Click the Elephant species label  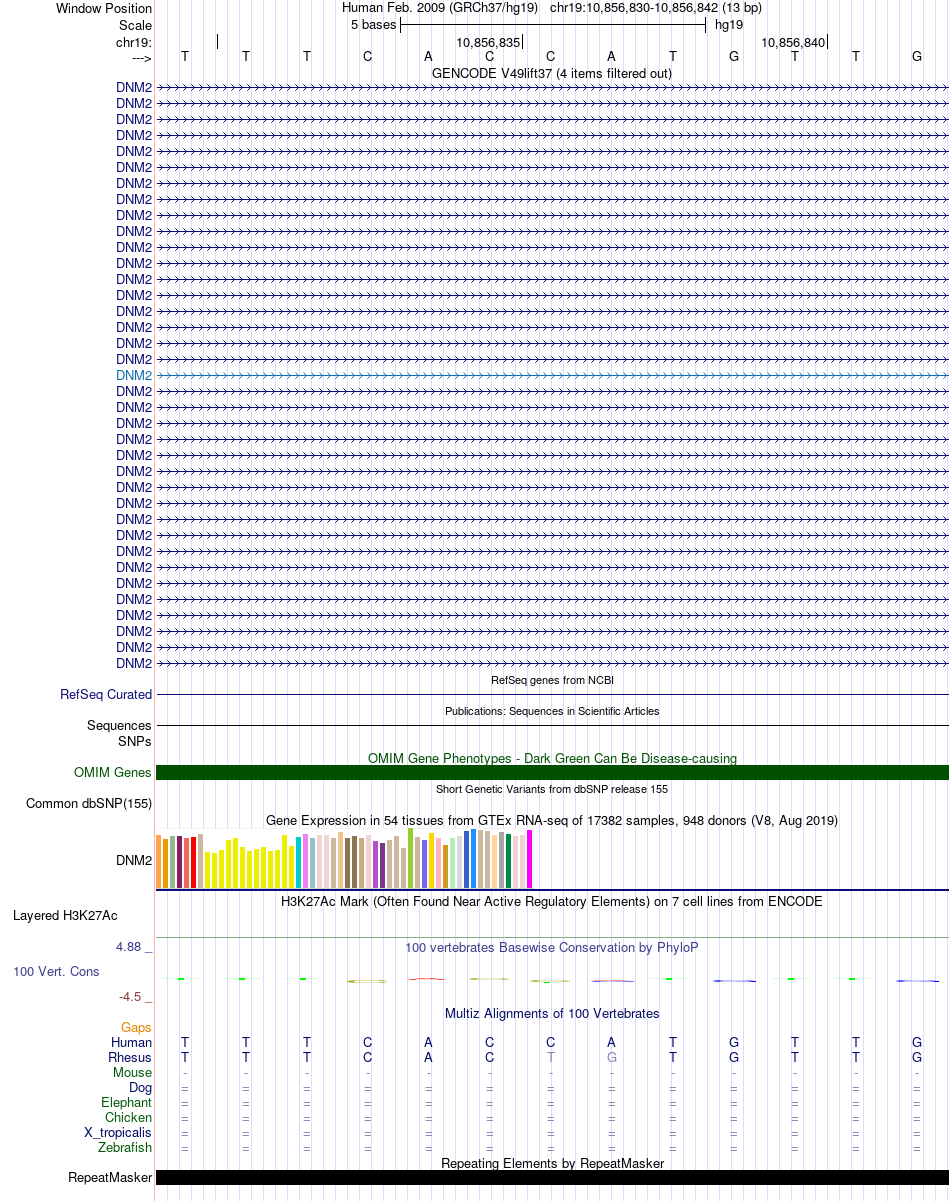click(x=127, y=1102)
